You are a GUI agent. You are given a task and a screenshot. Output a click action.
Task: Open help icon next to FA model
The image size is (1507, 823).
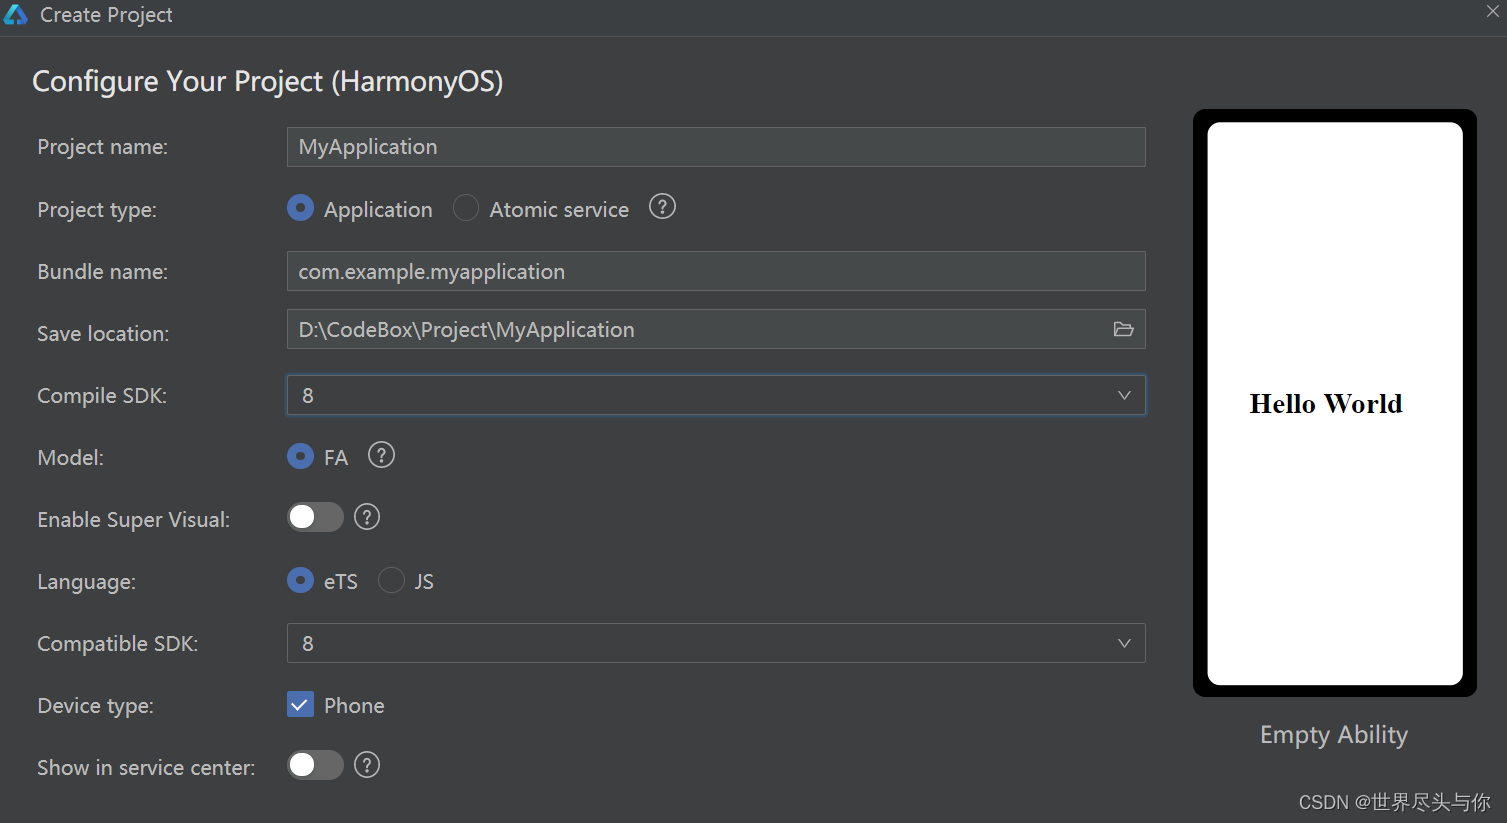click(381, 455)
